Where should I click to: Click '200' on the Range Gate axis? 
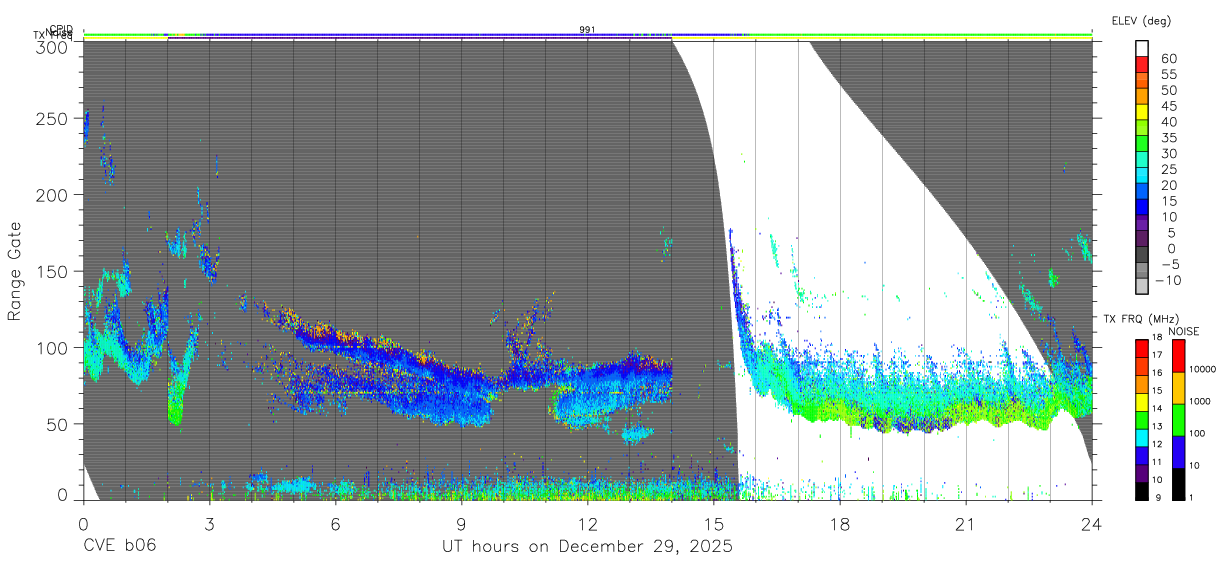coord(53,195)
